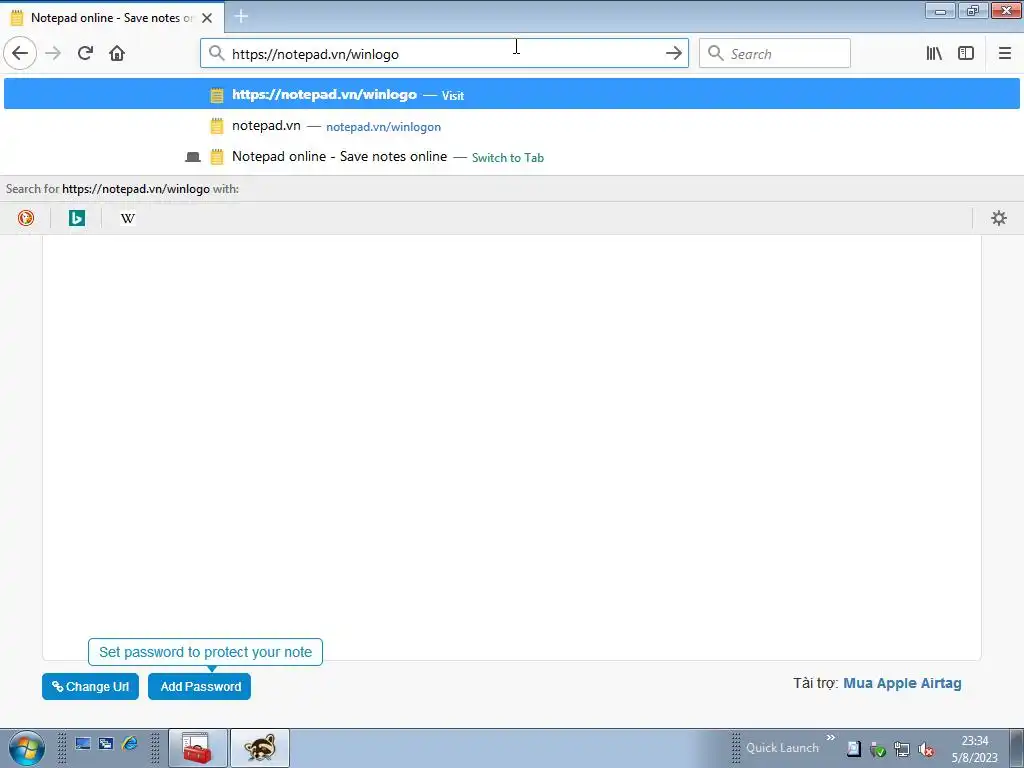Visit https://notepad.vn/winlogo suggestion
This screenshot has height=768, width=1024.
(x=511, y=94)
